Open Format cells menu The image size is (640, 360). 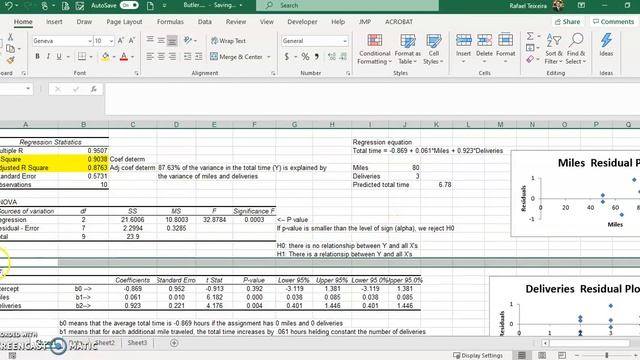tap(505, 49)
